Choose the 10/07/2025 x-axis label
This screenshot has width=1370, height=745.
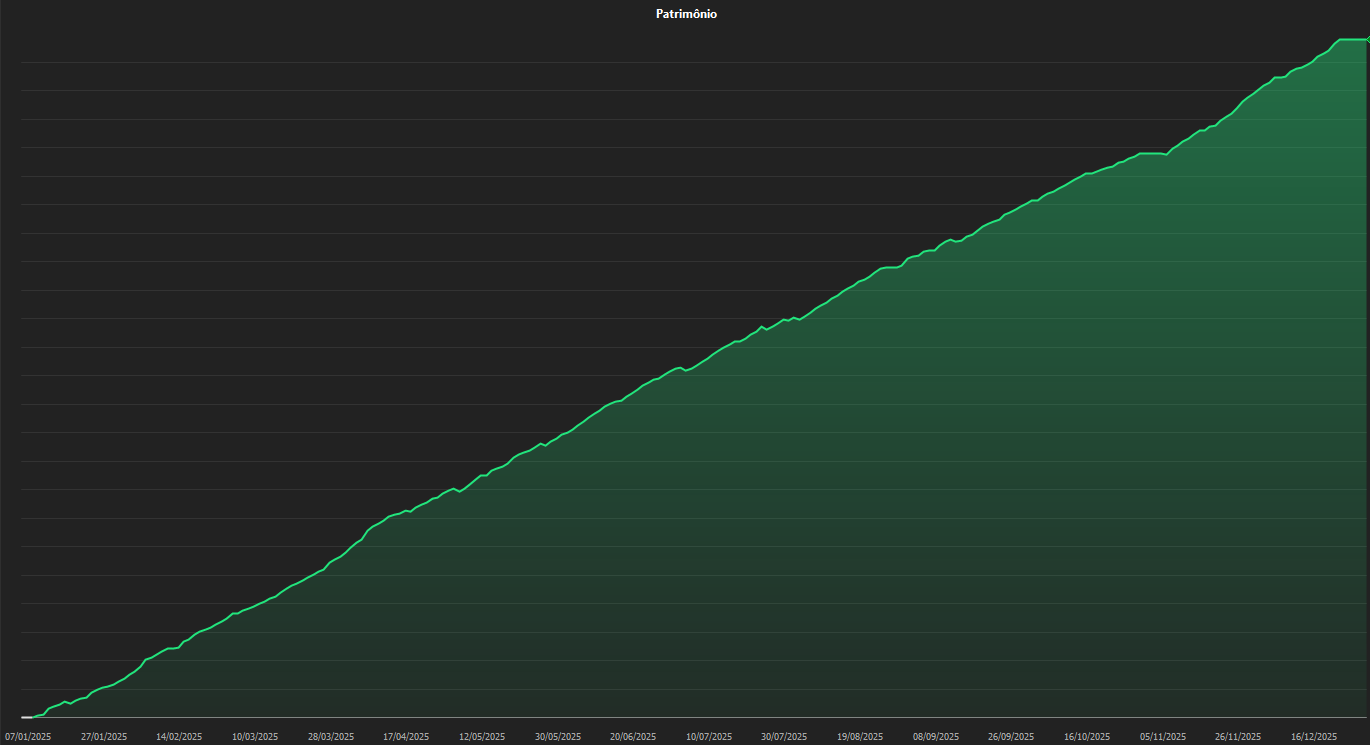tap(709, 737)
